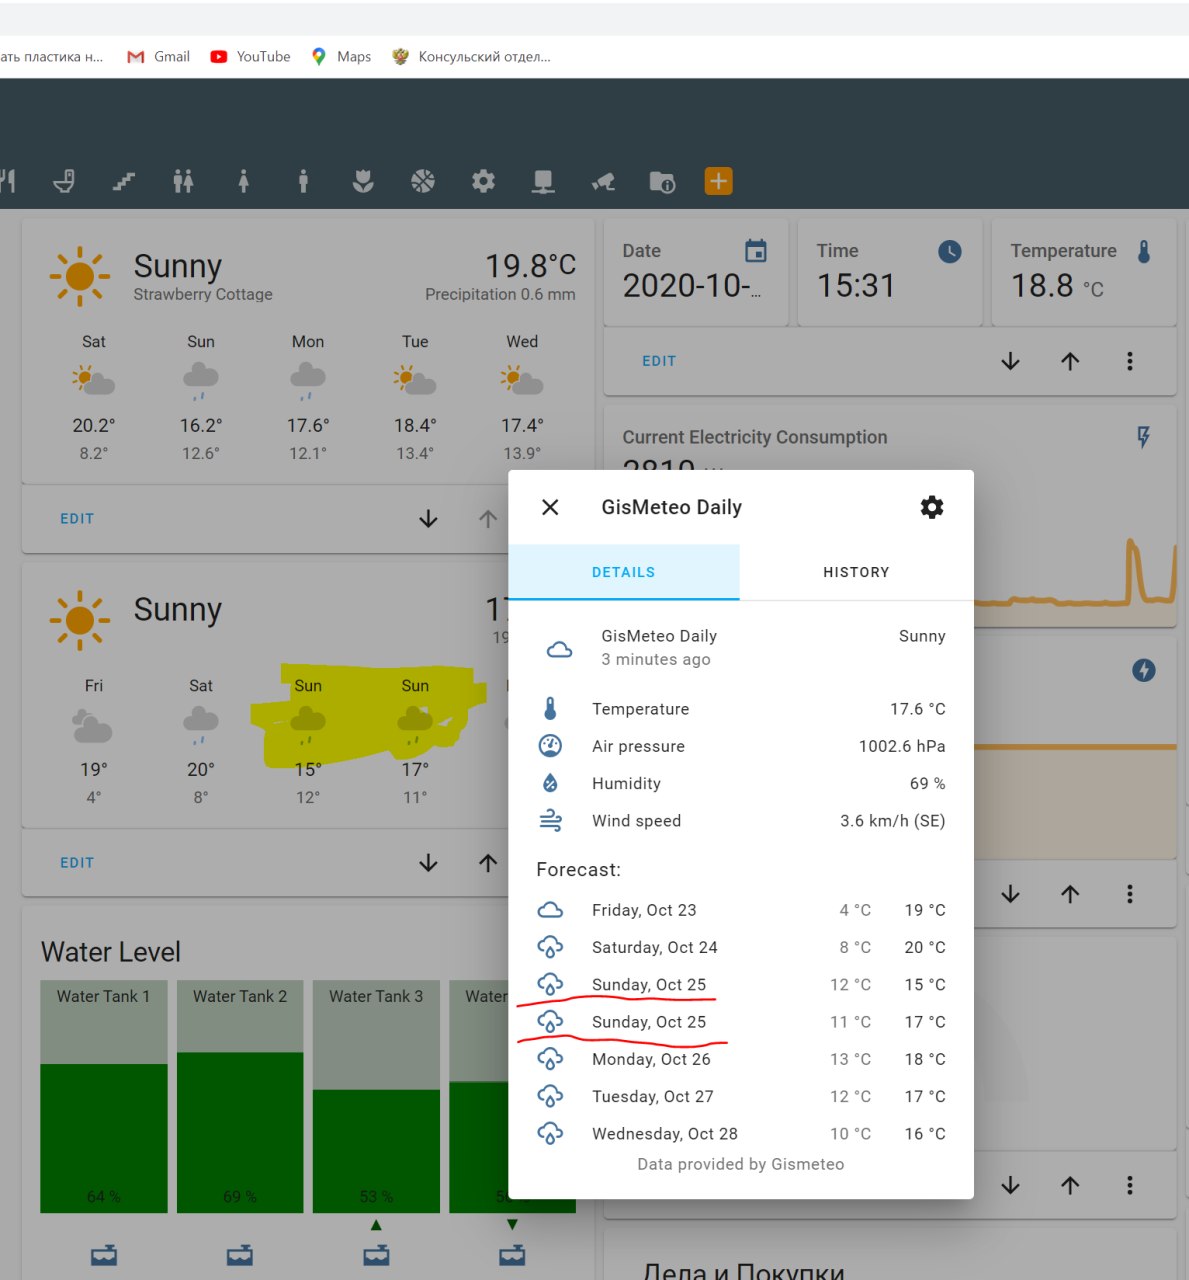Click EDIT on Strawberry Cottage weather card
The image size is (1189, 1280).
pyautogui.click(x=77, y=519)
